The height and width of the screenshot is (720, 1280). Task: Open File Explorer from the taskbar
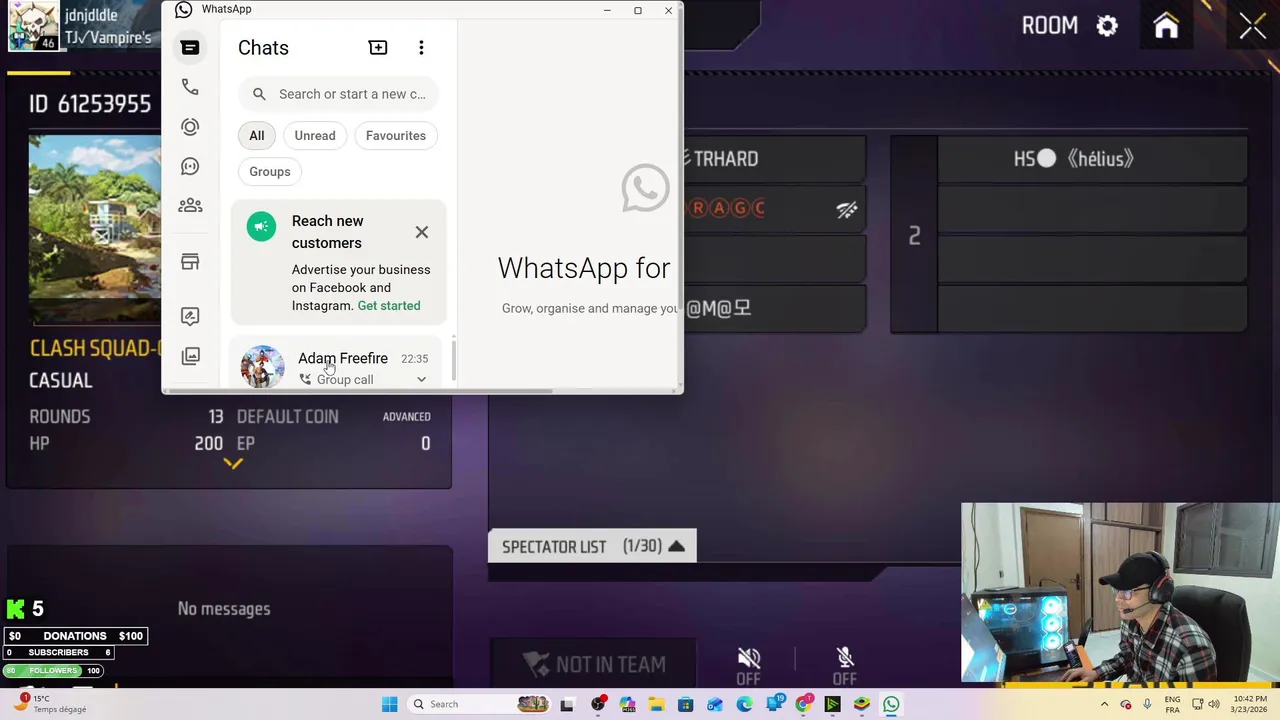tap(657, 704)
